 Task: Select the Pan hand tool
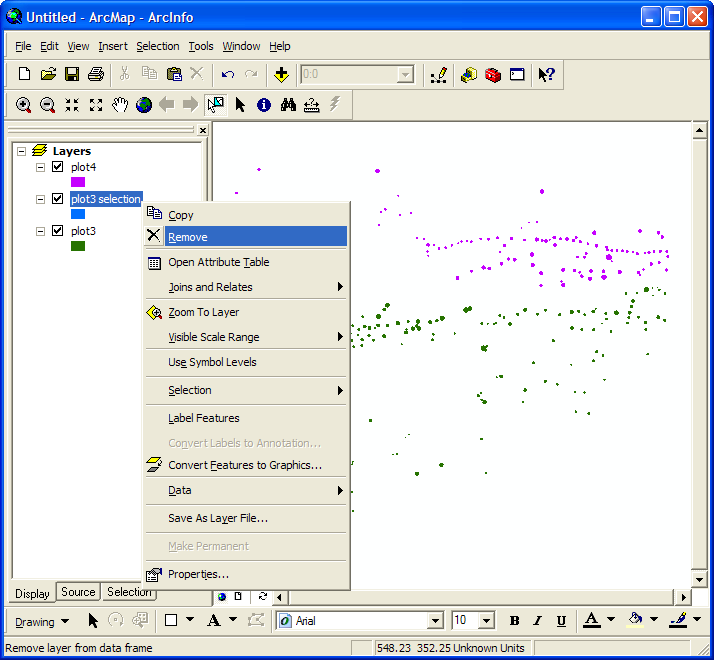tap(120, 105)
